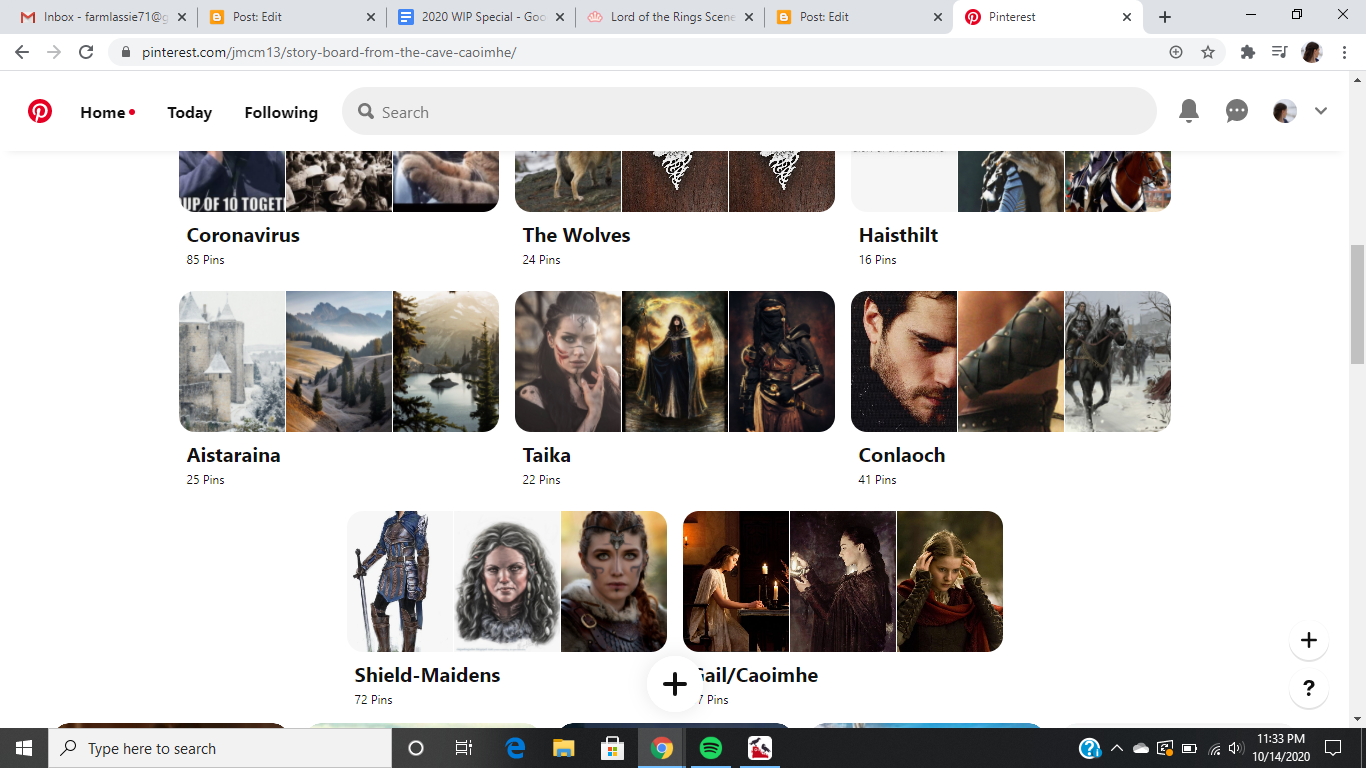Screen dimensions: 1366x768
Task: Switch to the first Post: Edit tab
Action: pyautogui.click(x=290, y=17)
